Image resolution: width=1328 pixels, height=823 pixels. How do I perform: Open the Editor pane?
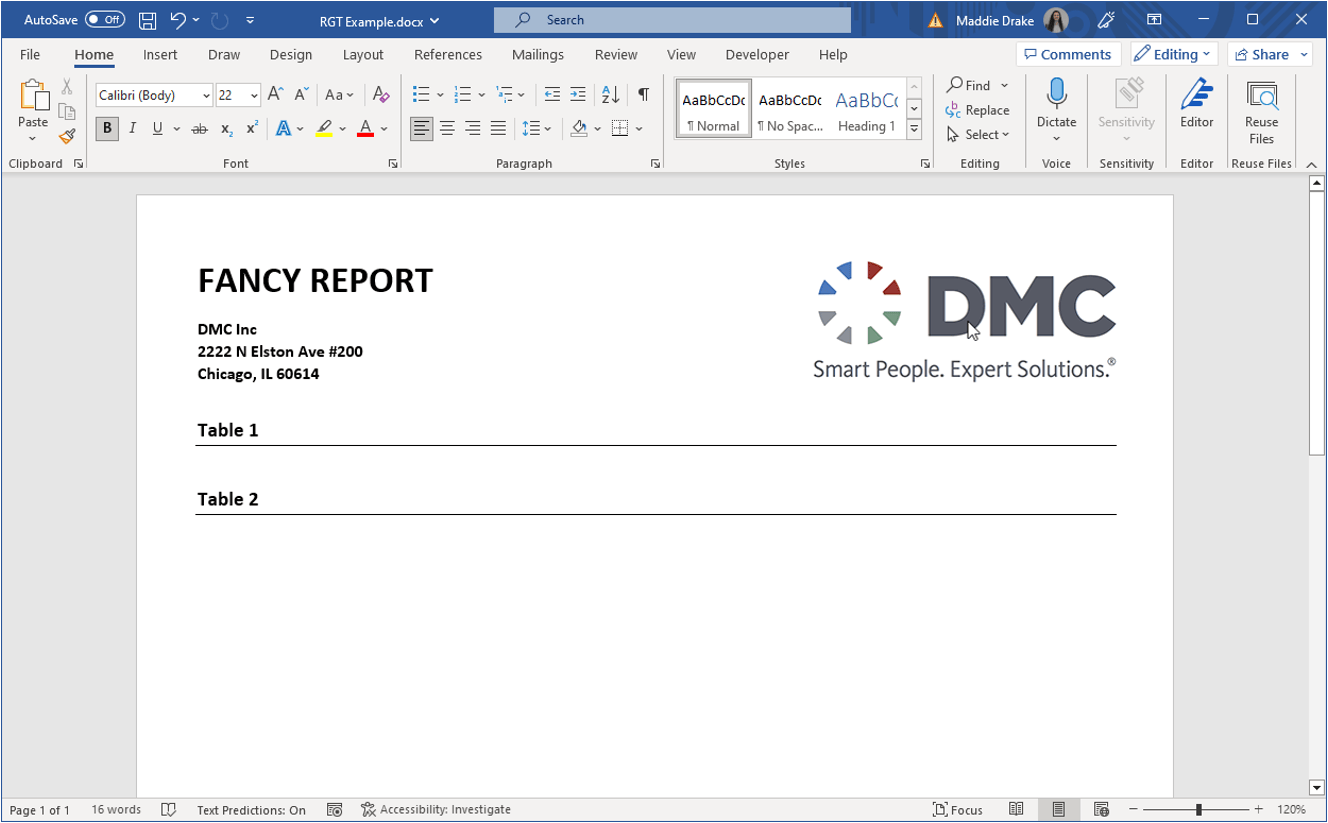(1197, 105)
